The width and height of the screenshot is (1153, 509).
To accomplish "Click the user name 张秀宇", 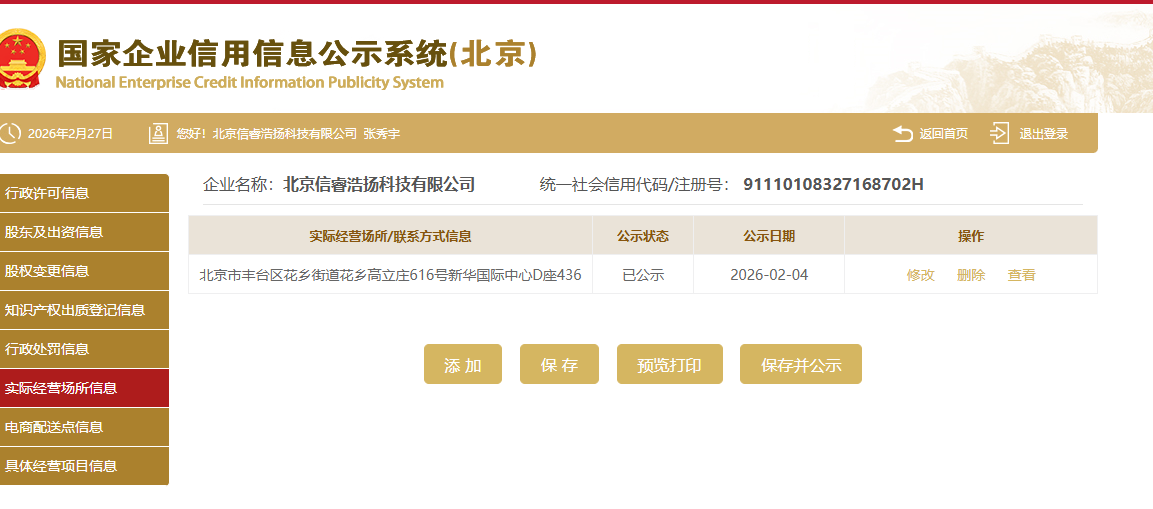I will coord(382,134).
